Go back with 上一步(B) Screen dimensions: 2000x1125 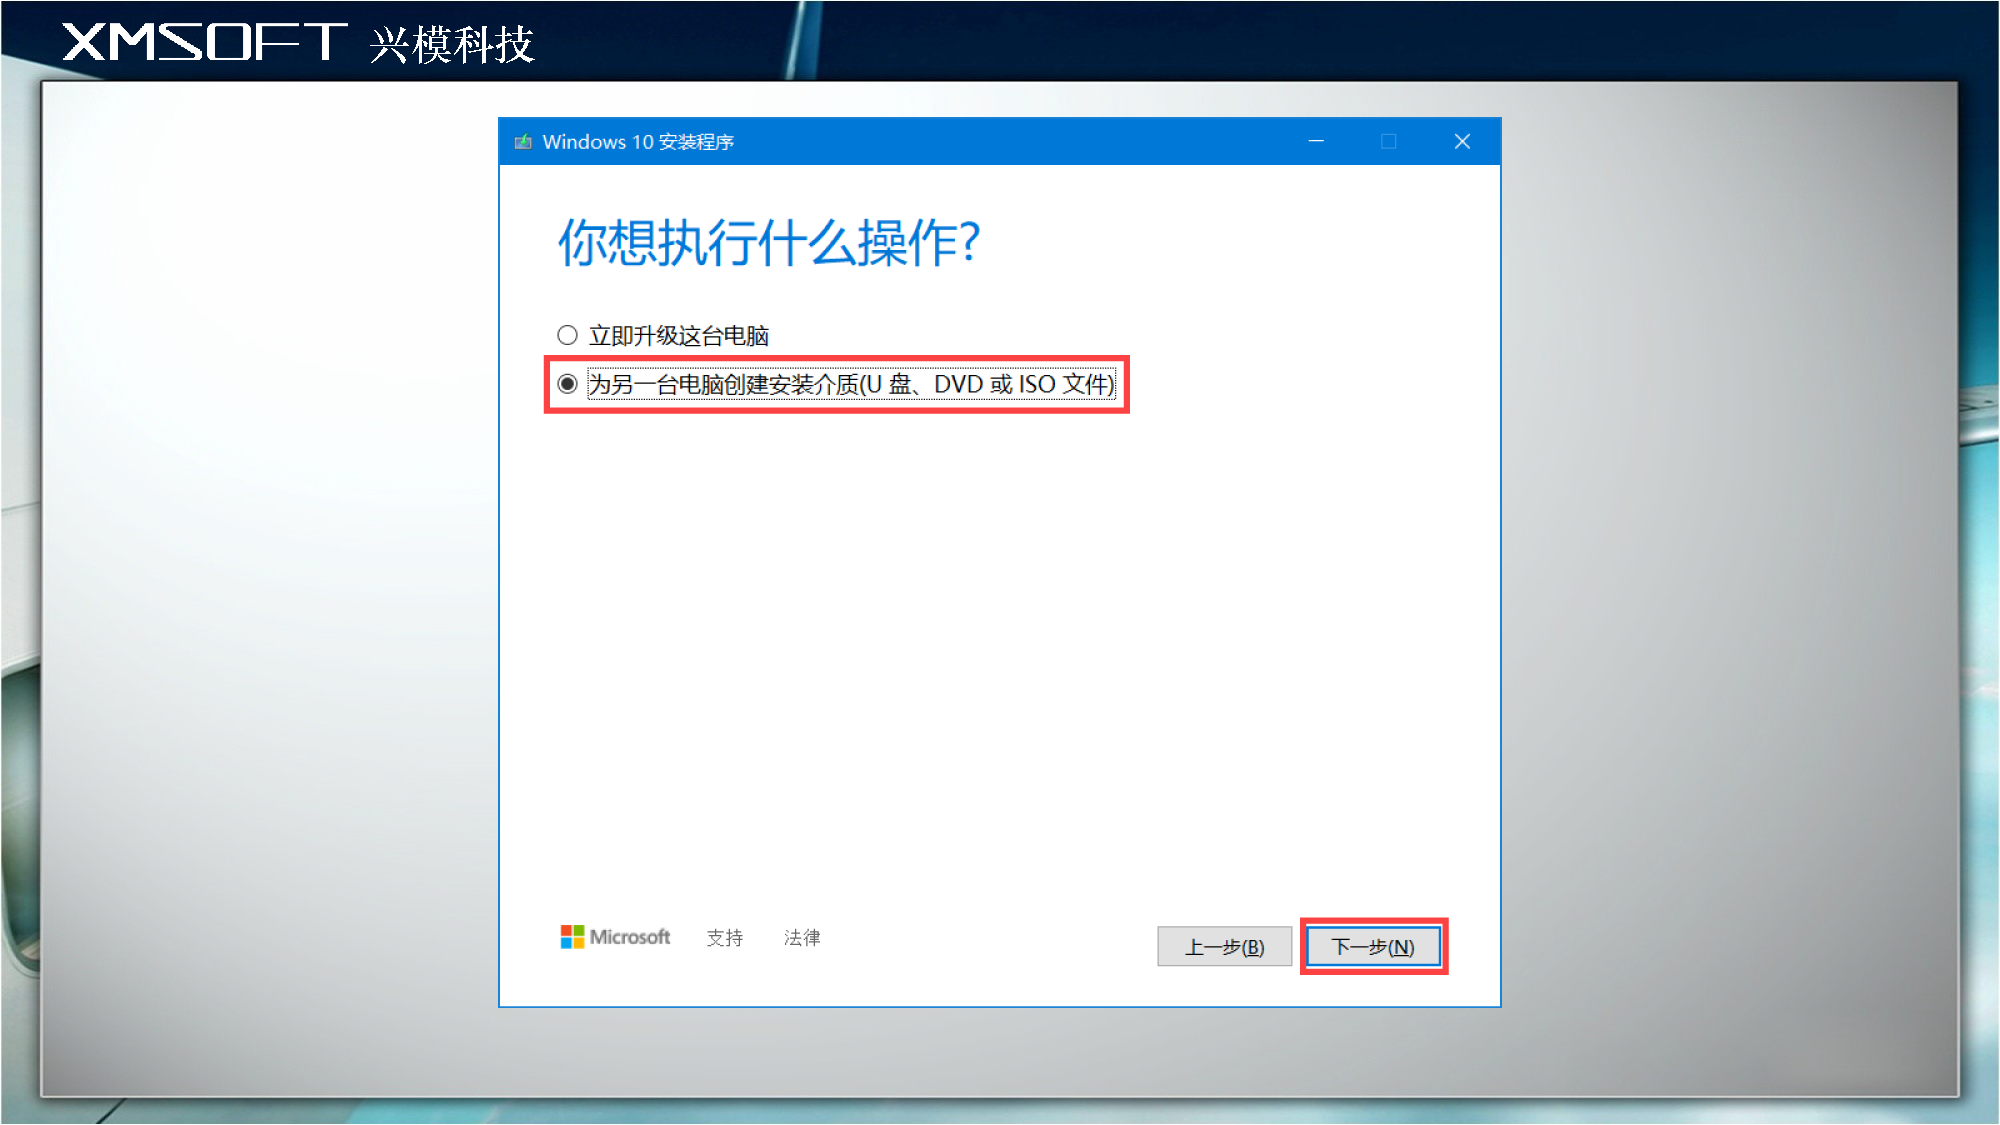pos(1224,947)
